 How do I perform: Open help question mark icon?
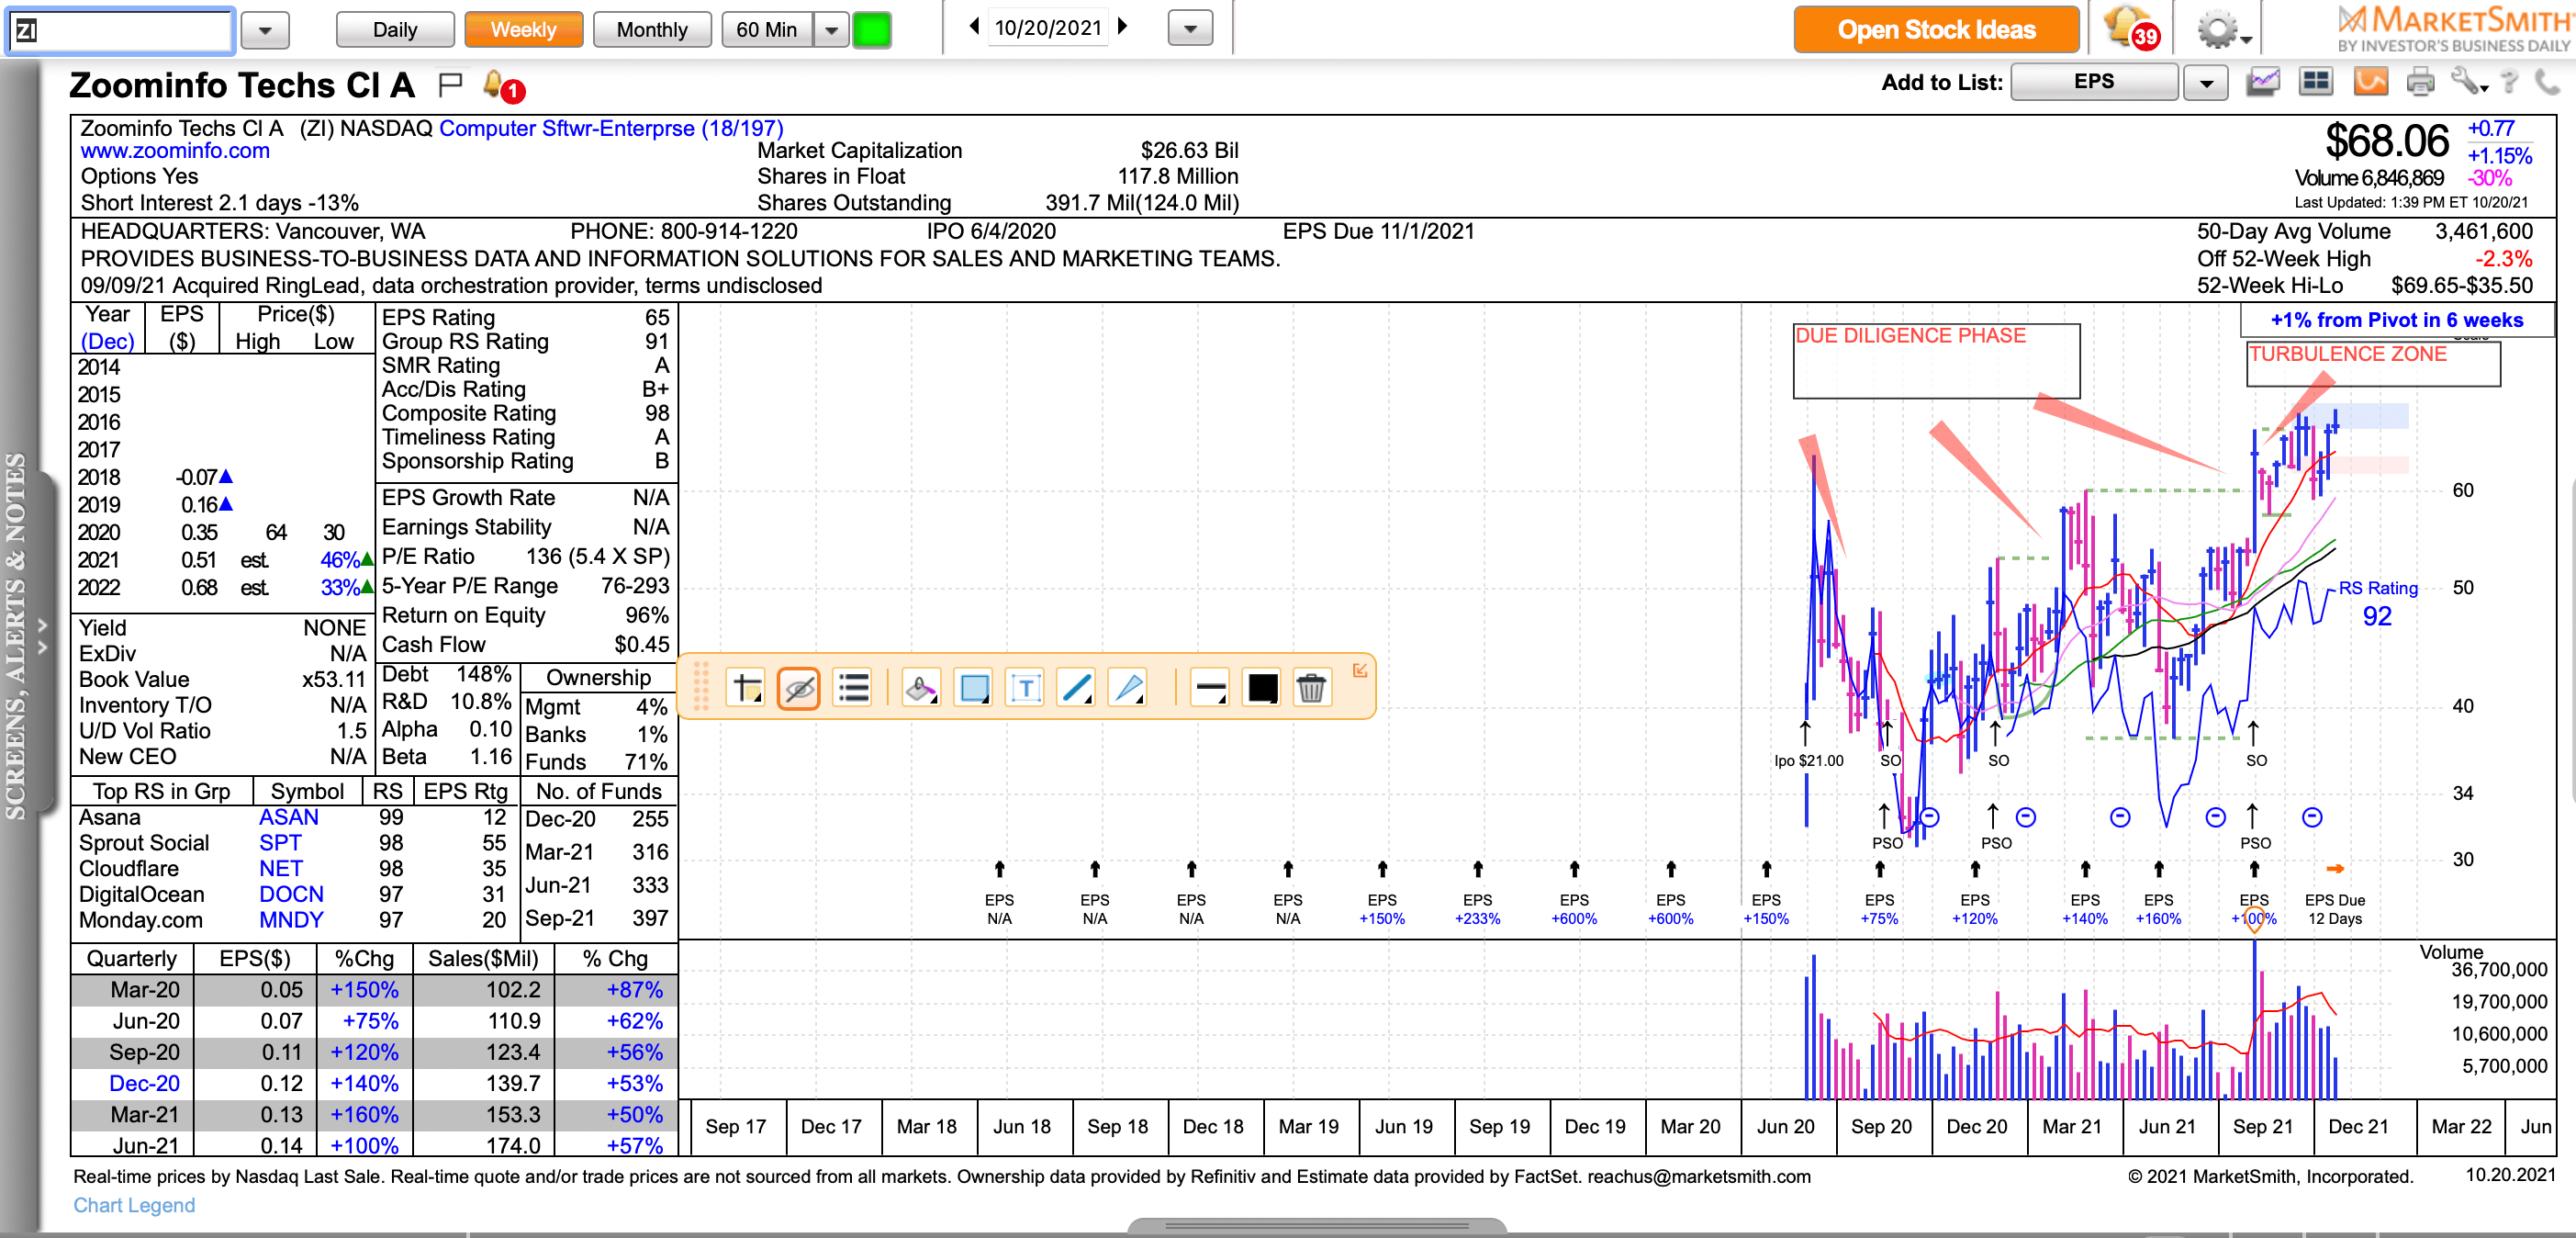point(2508,82)
